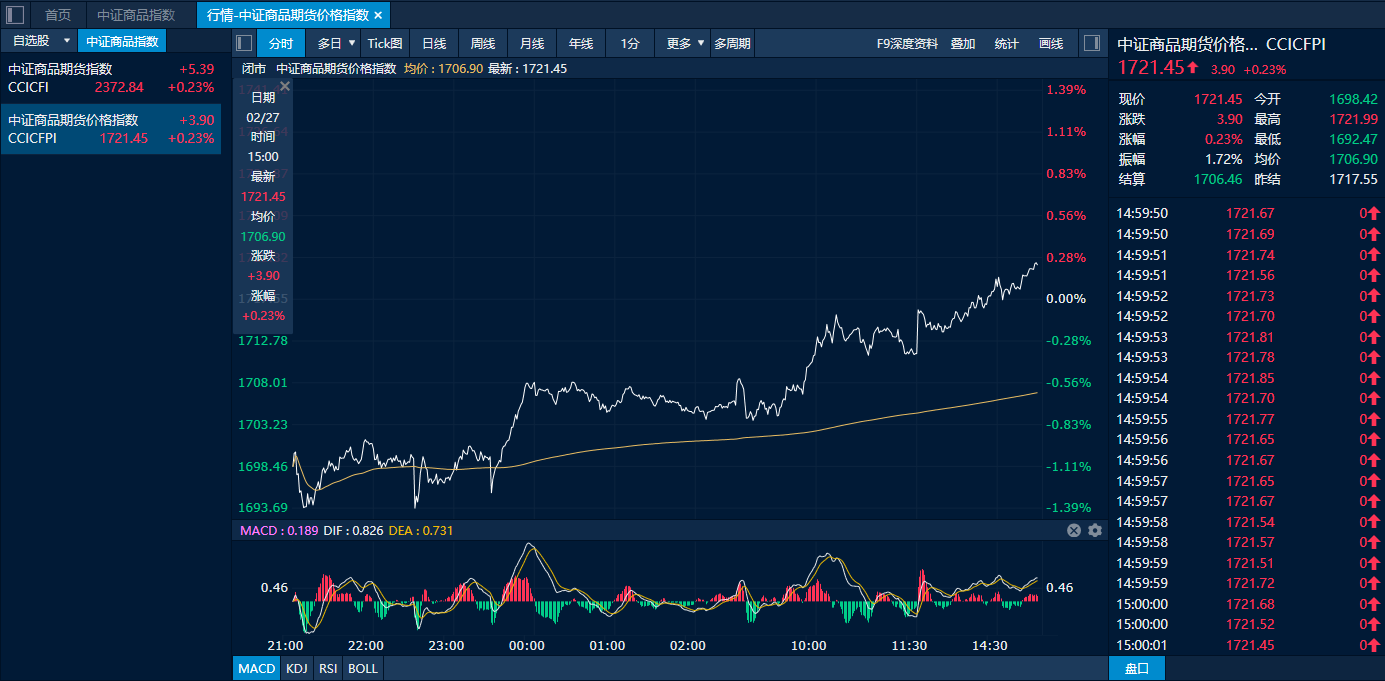
Task: Click the red up arrow beside 1721.45
Action: (x=1193, y=68)
